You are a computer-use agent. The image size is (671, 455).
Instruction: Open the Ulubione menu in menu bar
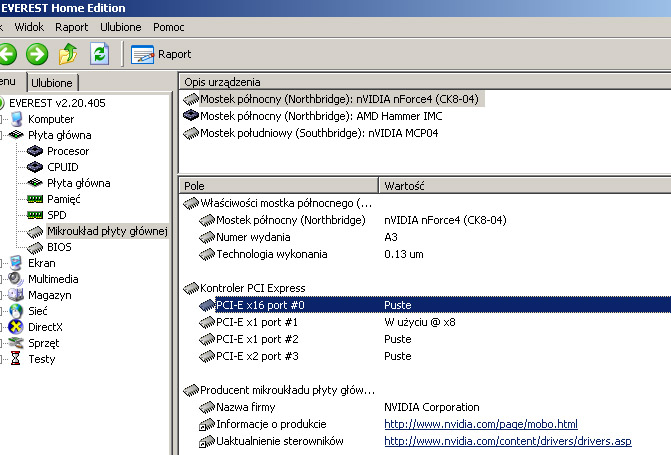tap(121, 27)
